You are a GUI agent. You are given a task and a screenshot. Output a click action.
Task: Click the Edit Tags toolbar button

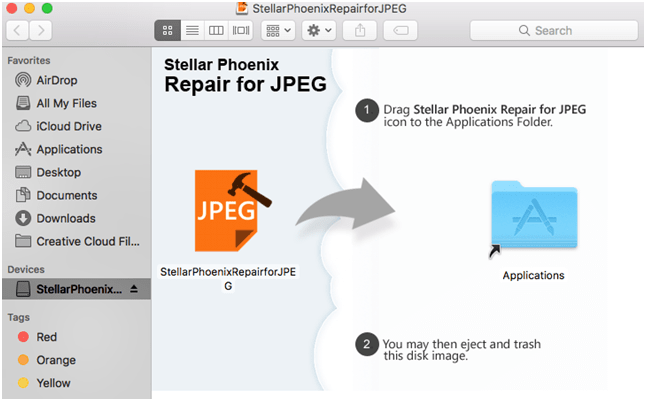(x=400, y=31)
